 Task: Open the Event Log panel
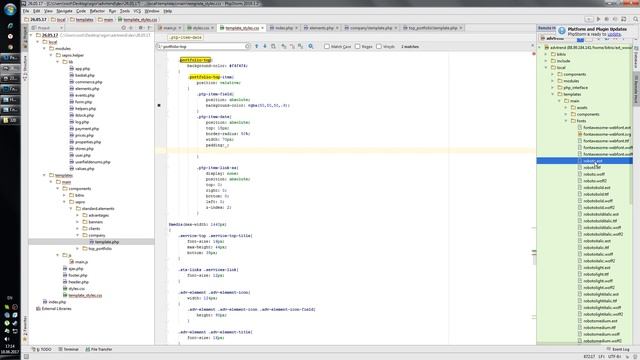[618, 349]
